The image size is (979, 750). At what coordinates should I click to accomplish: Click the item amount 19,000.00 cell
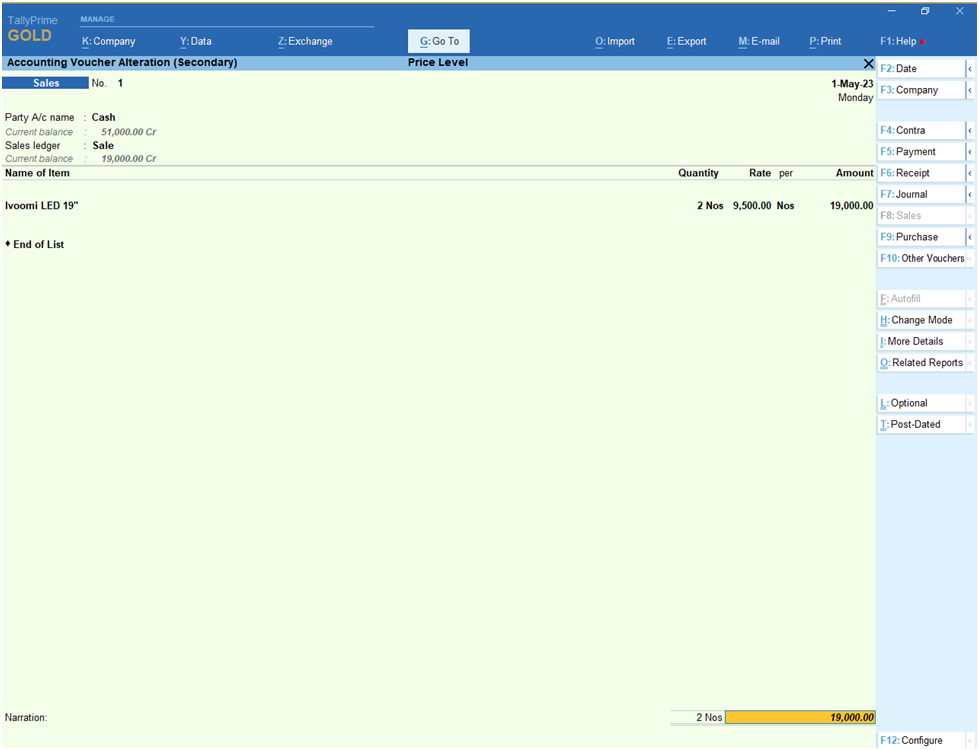pos(851,205)
